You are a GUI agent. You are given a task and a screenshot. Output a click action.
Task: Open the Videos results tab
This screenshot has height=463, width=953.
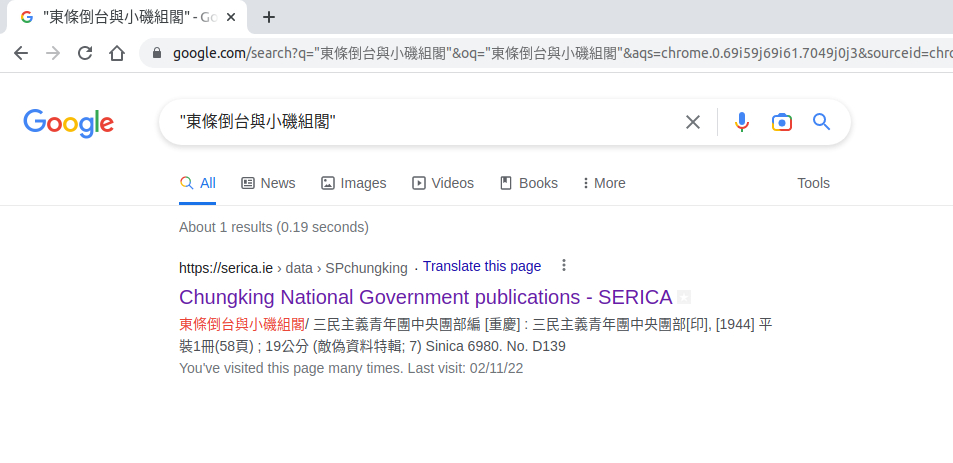coord(443,183)
